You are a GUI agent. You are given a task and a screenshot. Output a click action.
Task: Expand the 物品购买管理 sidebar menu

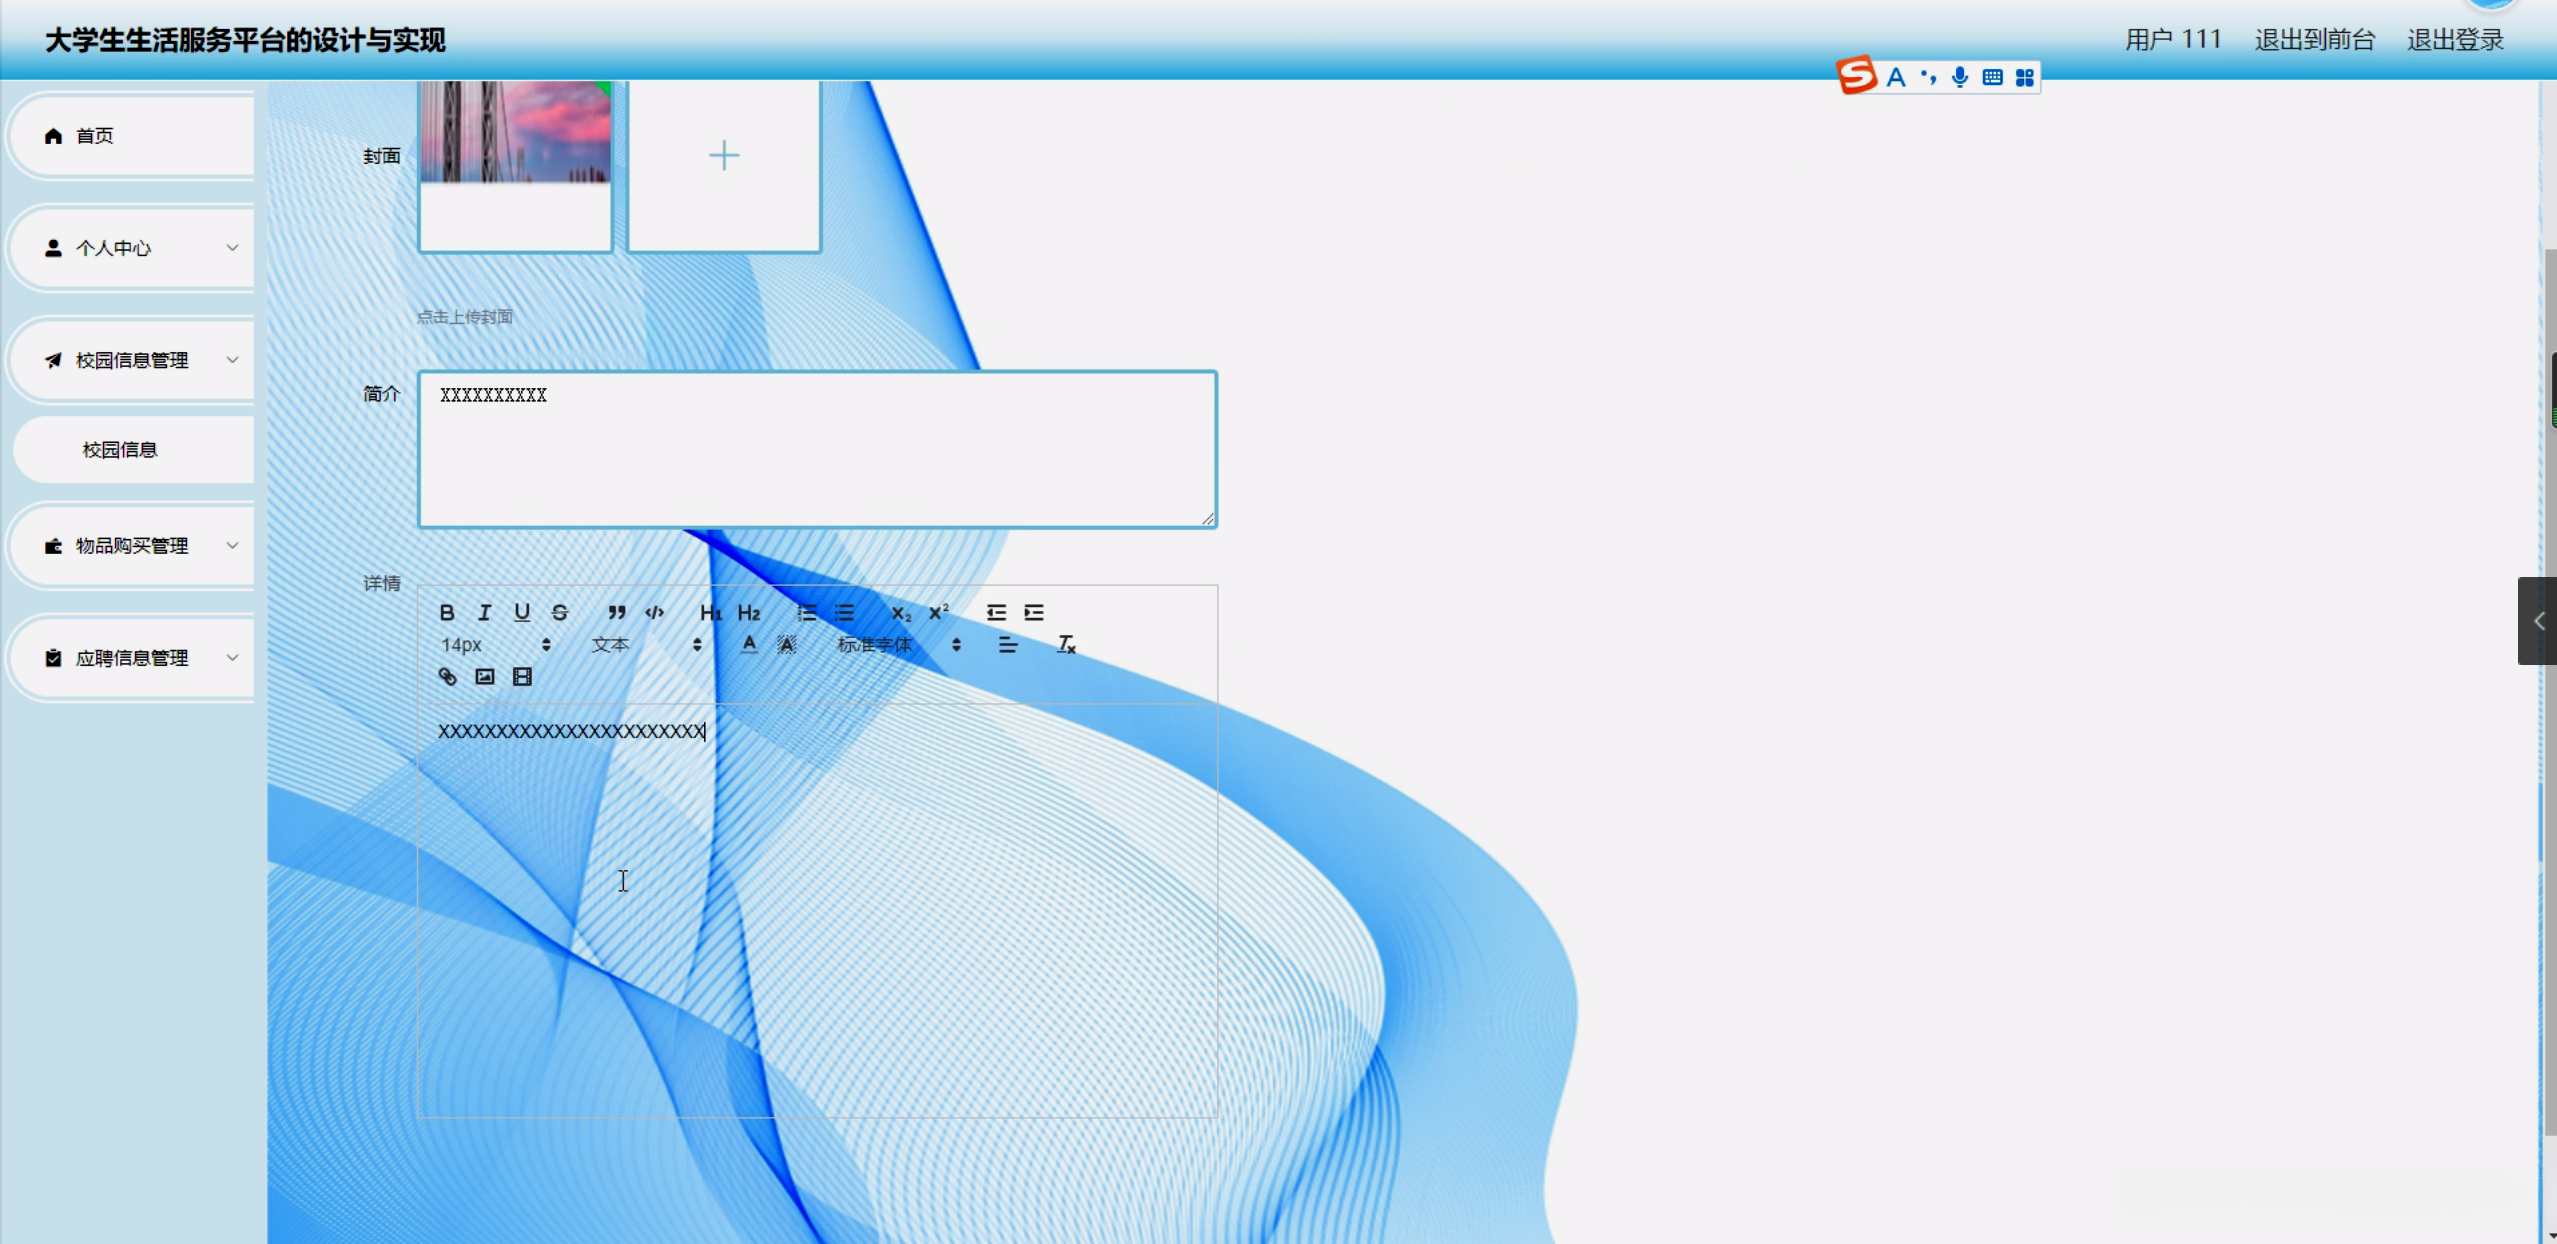pyautogui.click(x=132, y=546)
